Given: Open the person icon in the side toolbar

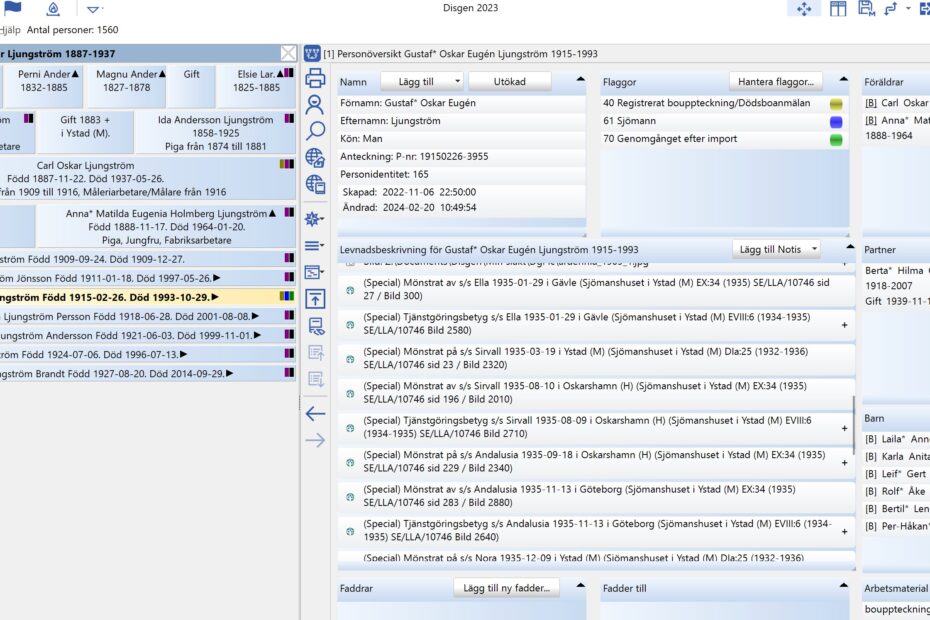Looking at the screenshot, I should pyautogui.click(x=315, y=104).
